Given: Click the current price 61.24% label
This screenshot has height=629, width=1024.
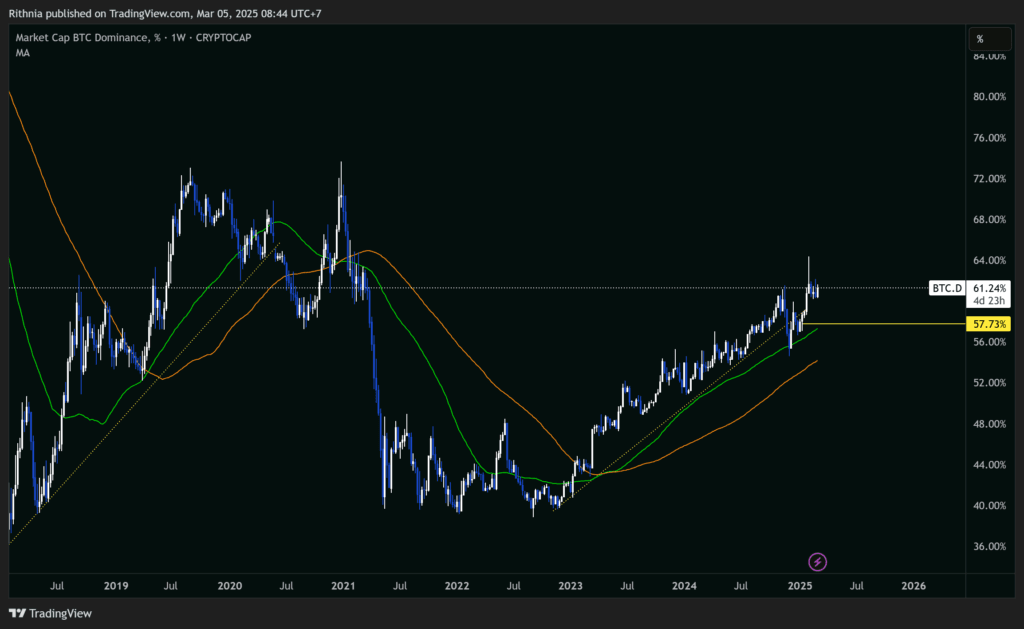Looking at the screenshot, I should point(989,288).
